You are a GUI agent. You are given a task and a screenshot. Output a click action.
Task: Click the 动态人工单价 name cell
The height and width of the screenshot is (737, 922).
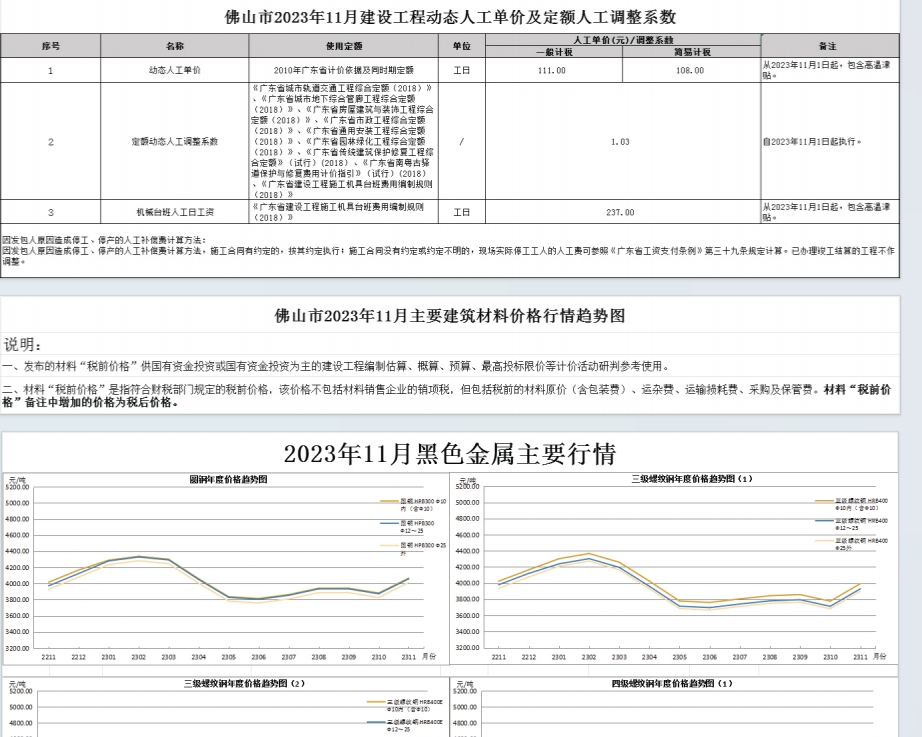tap(175, 70)
